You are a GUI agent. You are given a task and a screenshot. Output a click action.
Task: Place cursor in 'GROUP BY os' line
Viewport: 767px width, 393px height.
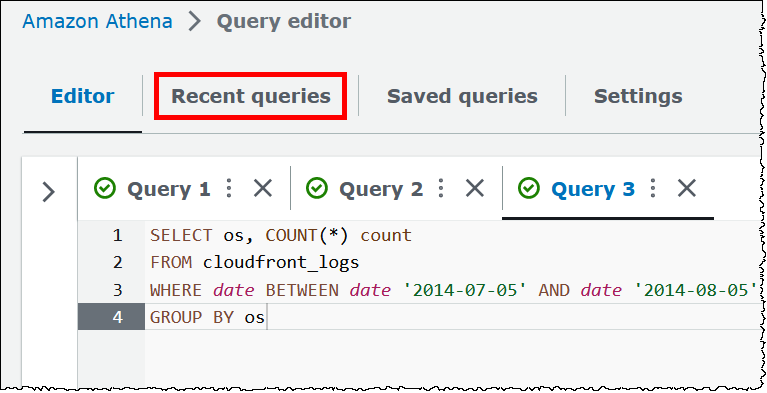207,317
